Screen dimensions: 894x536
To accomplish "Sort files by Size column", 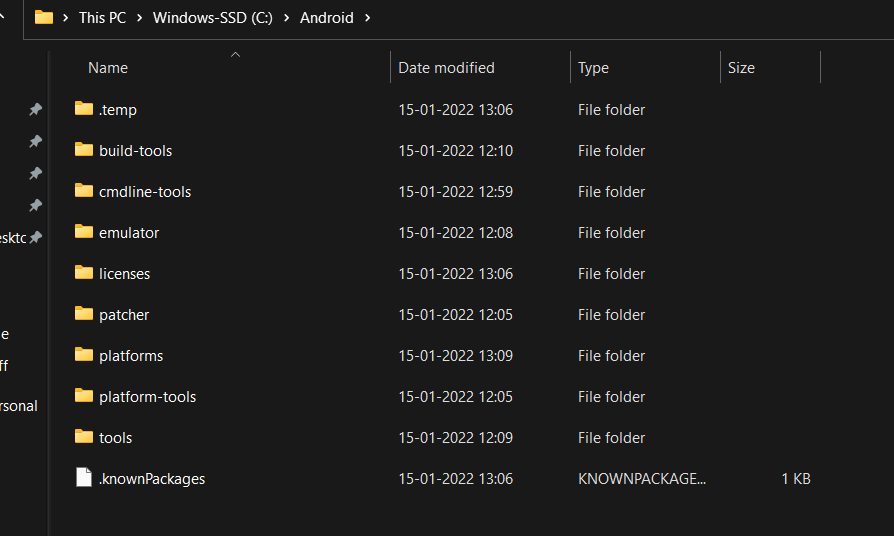I will click(741, 68).
